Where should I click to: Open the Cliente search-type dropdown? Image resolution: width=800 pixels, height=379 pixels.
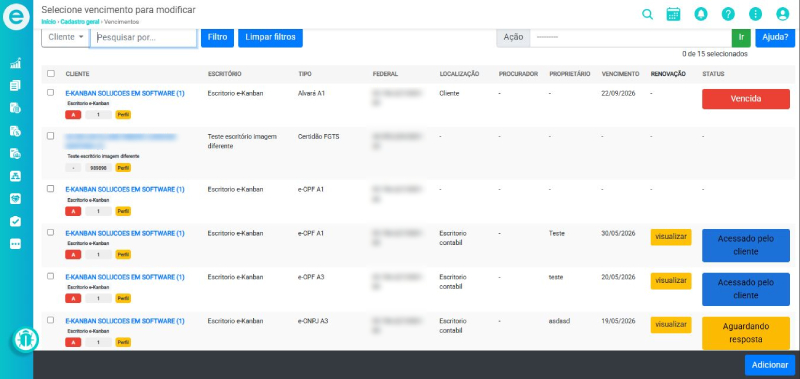(x=66, y=37)
